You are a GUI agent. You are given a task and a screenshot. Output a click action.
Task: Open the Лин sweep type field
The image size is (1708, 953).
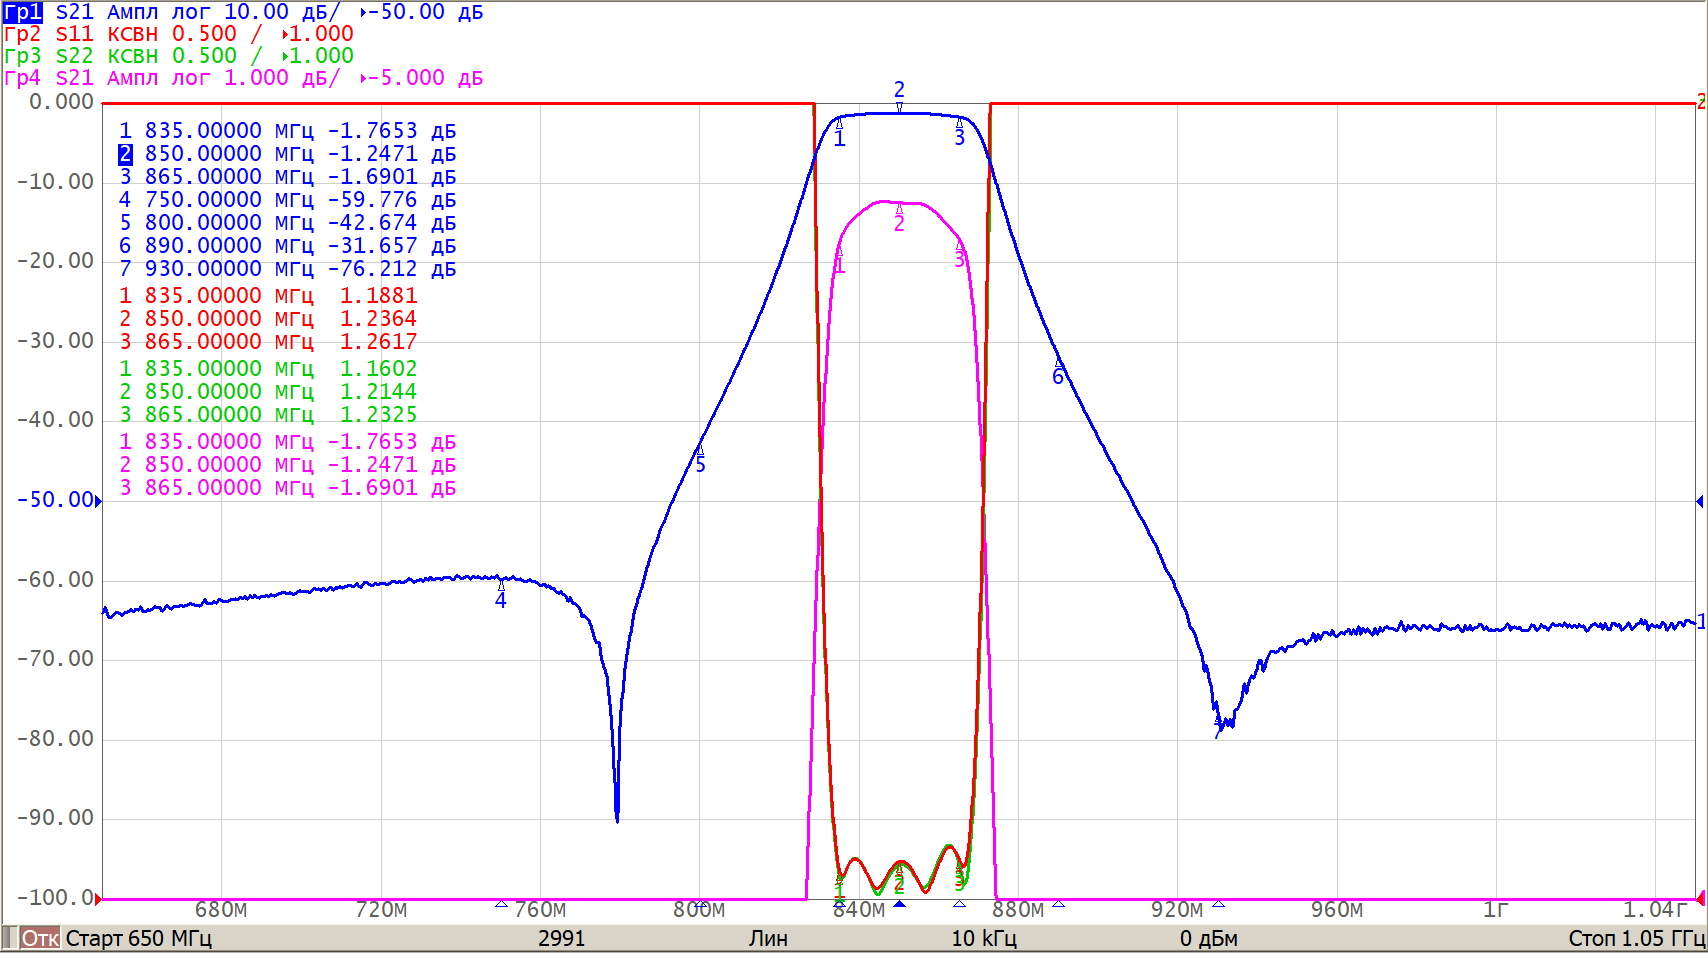tap(768, 938)
